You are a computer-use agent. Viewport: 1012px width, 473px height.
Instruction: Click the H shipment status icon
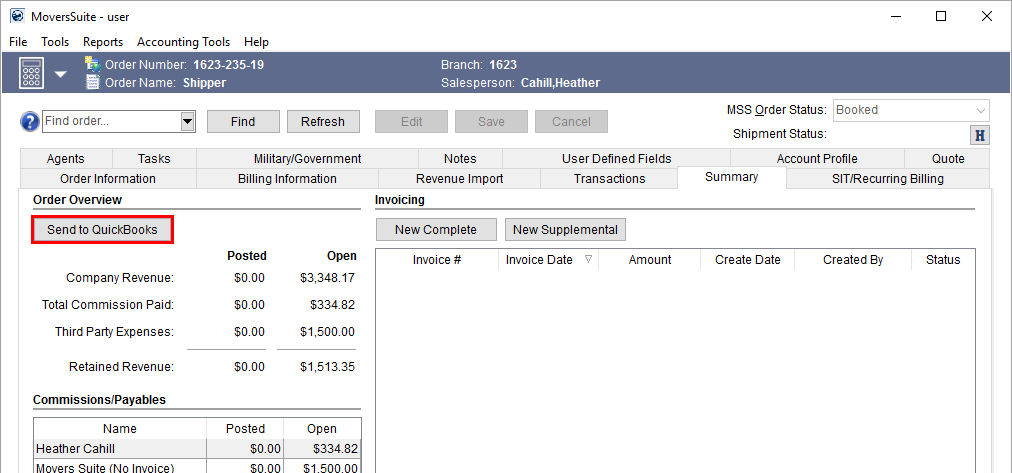tap(980, 135)
